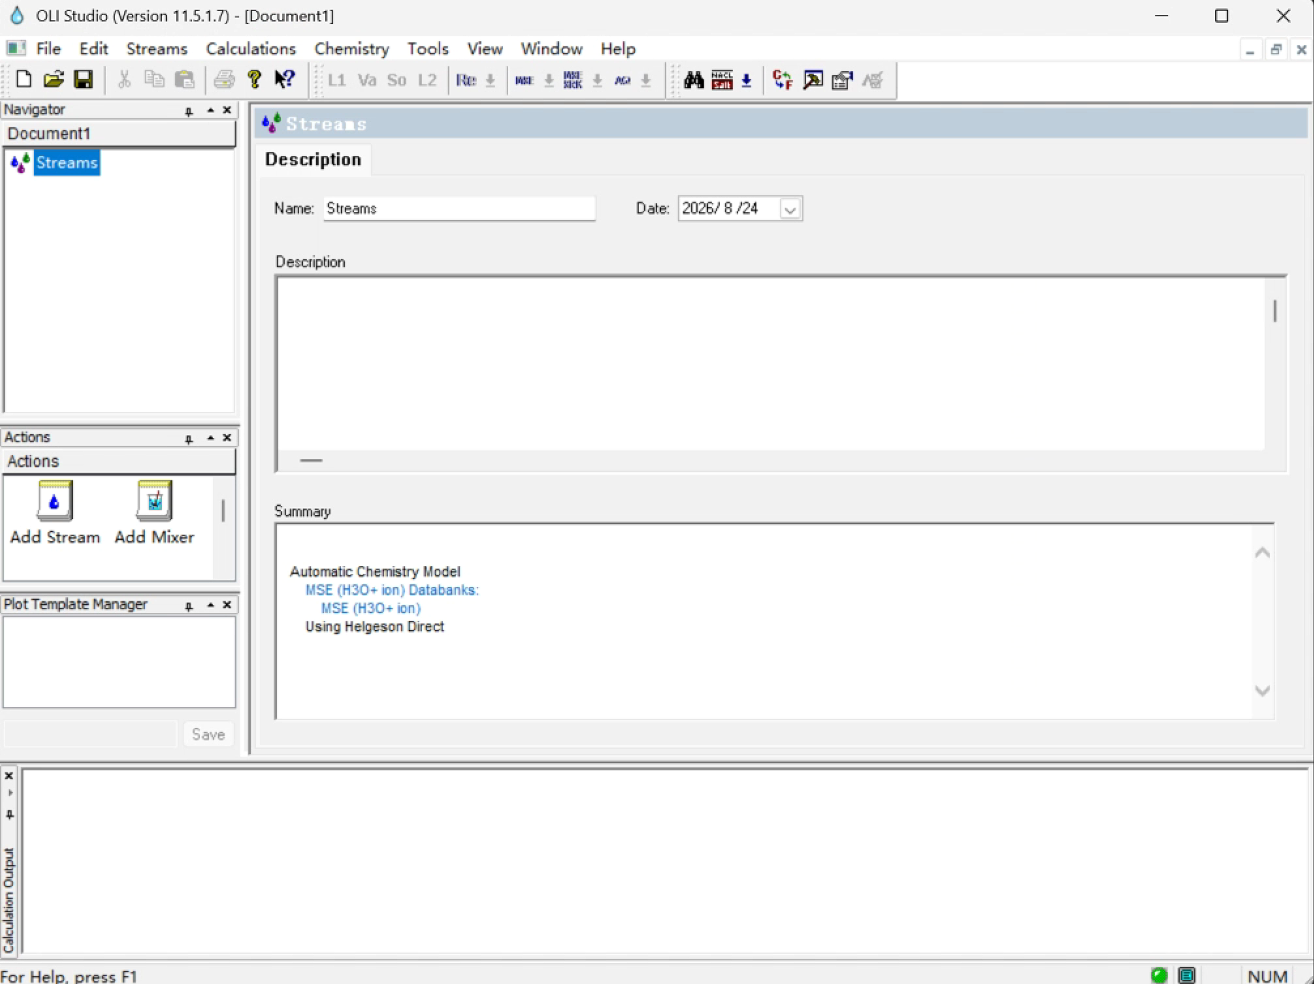The image size is (1314, 984).
Task: Open the Chemistry menu
Action: pos(352,48)
